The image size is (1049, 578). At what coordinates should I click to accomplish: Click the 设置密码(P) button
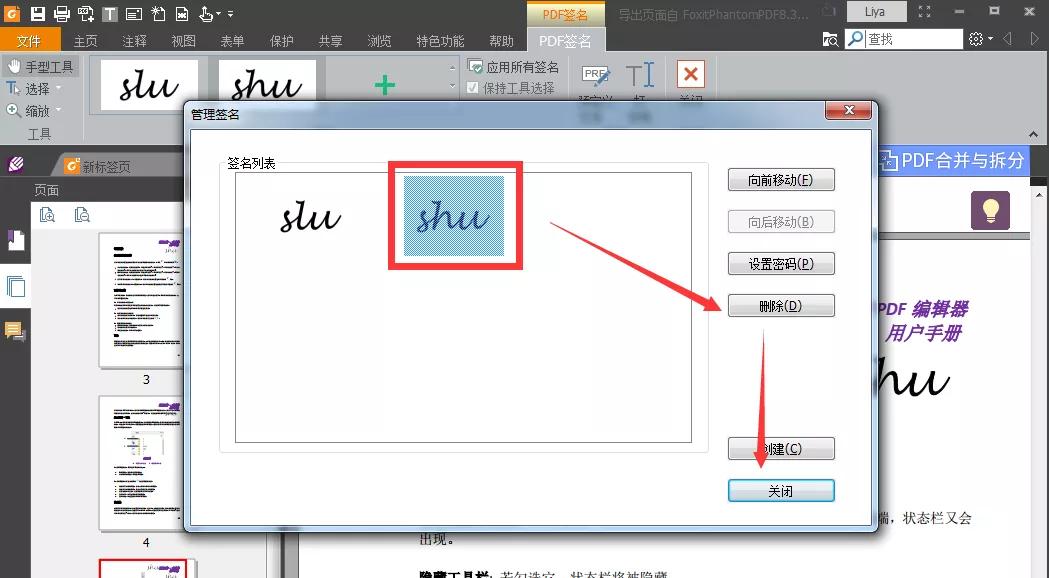click(781, 264)
